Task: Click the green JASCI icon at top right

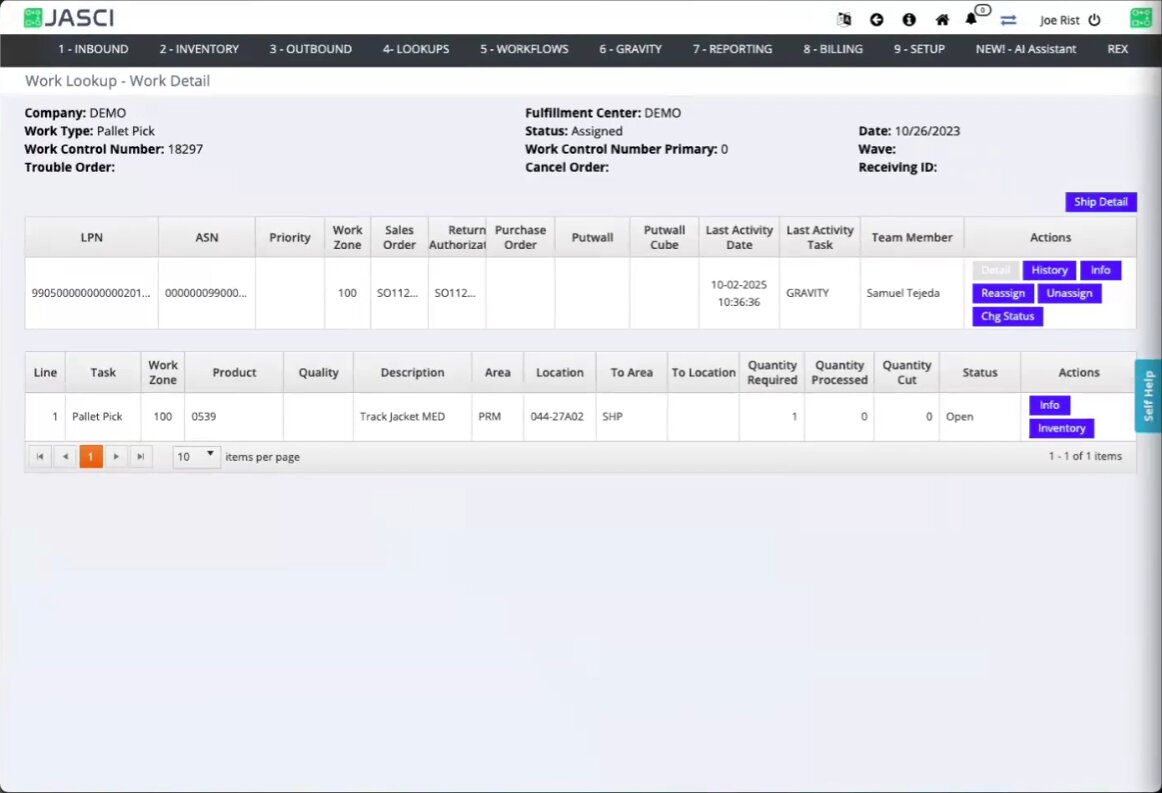Action: click(1141, 18)
